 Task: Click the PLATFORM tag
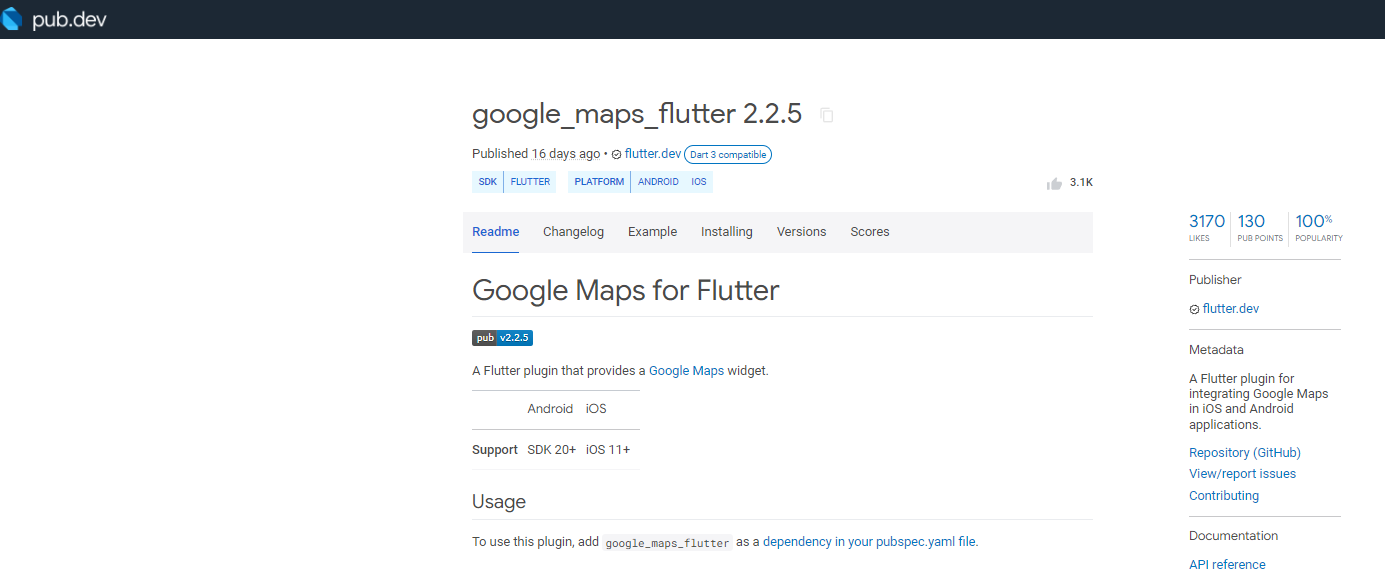tap(599, 182)
